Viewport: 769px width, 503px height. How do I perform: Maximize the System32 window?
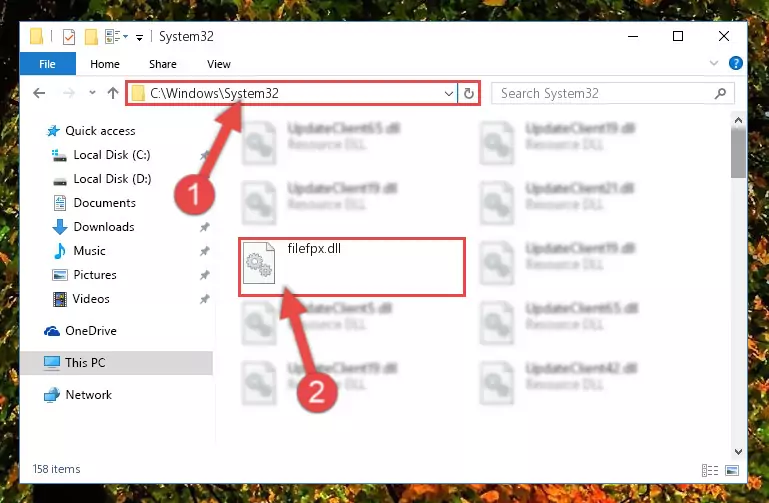(678, 36)
